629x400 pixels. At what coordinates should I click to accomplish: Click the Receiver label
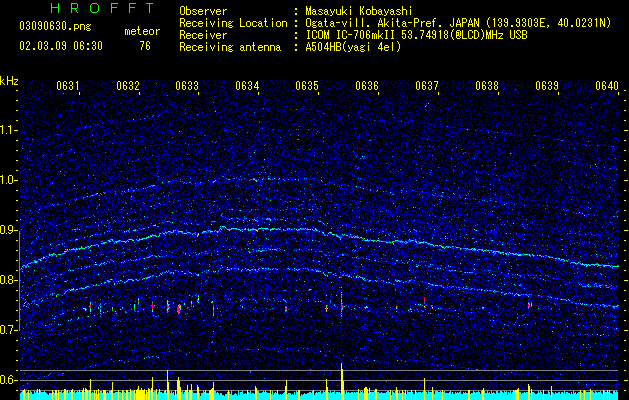[203, 35]
